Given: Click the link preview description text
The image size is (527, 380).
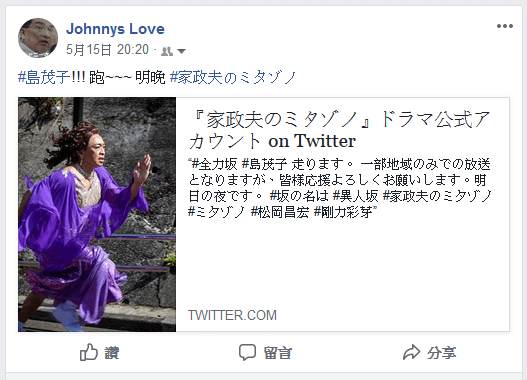Looking at the screenshot, I should coord(340,188).
